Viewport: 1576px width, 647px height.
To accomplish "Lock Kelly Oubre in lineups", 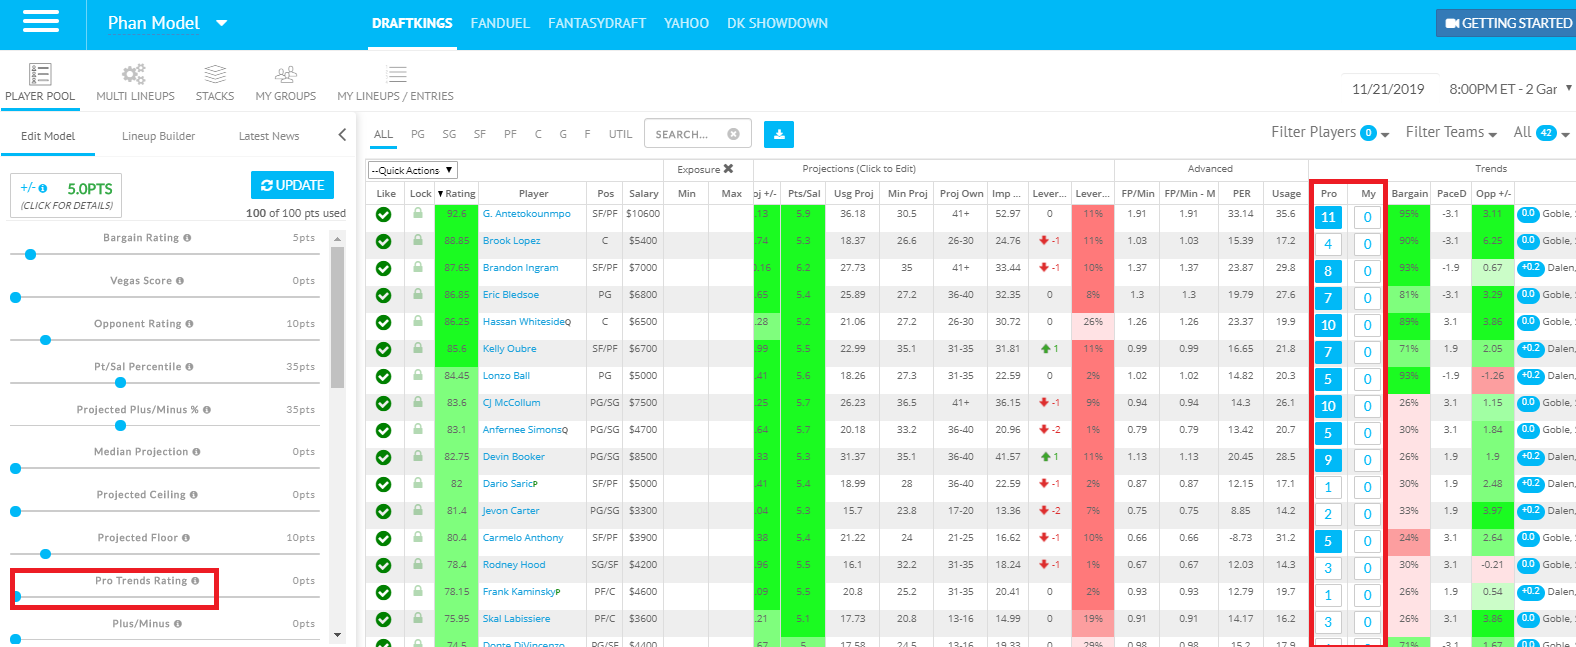I will click(418, 349).
